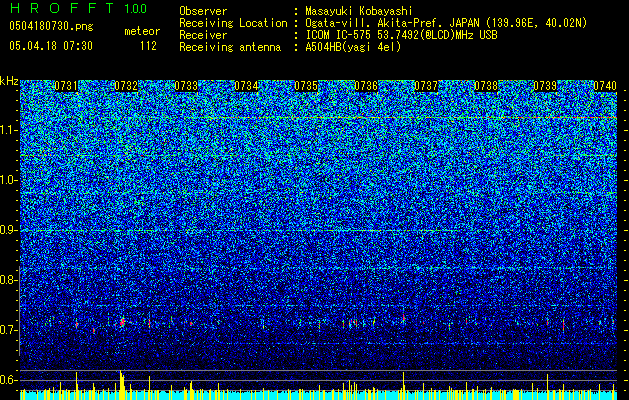Click the 0740 time marker

(605, 86)
